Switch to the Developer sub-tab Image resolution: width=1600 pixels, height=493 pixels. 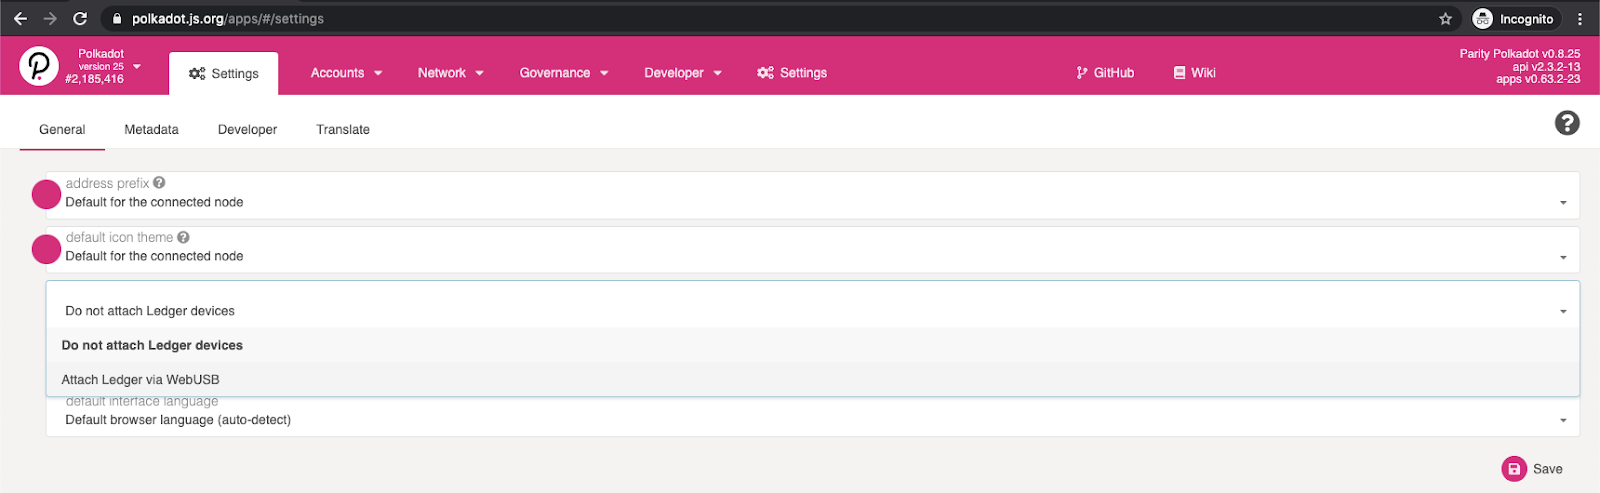(247, 130)
